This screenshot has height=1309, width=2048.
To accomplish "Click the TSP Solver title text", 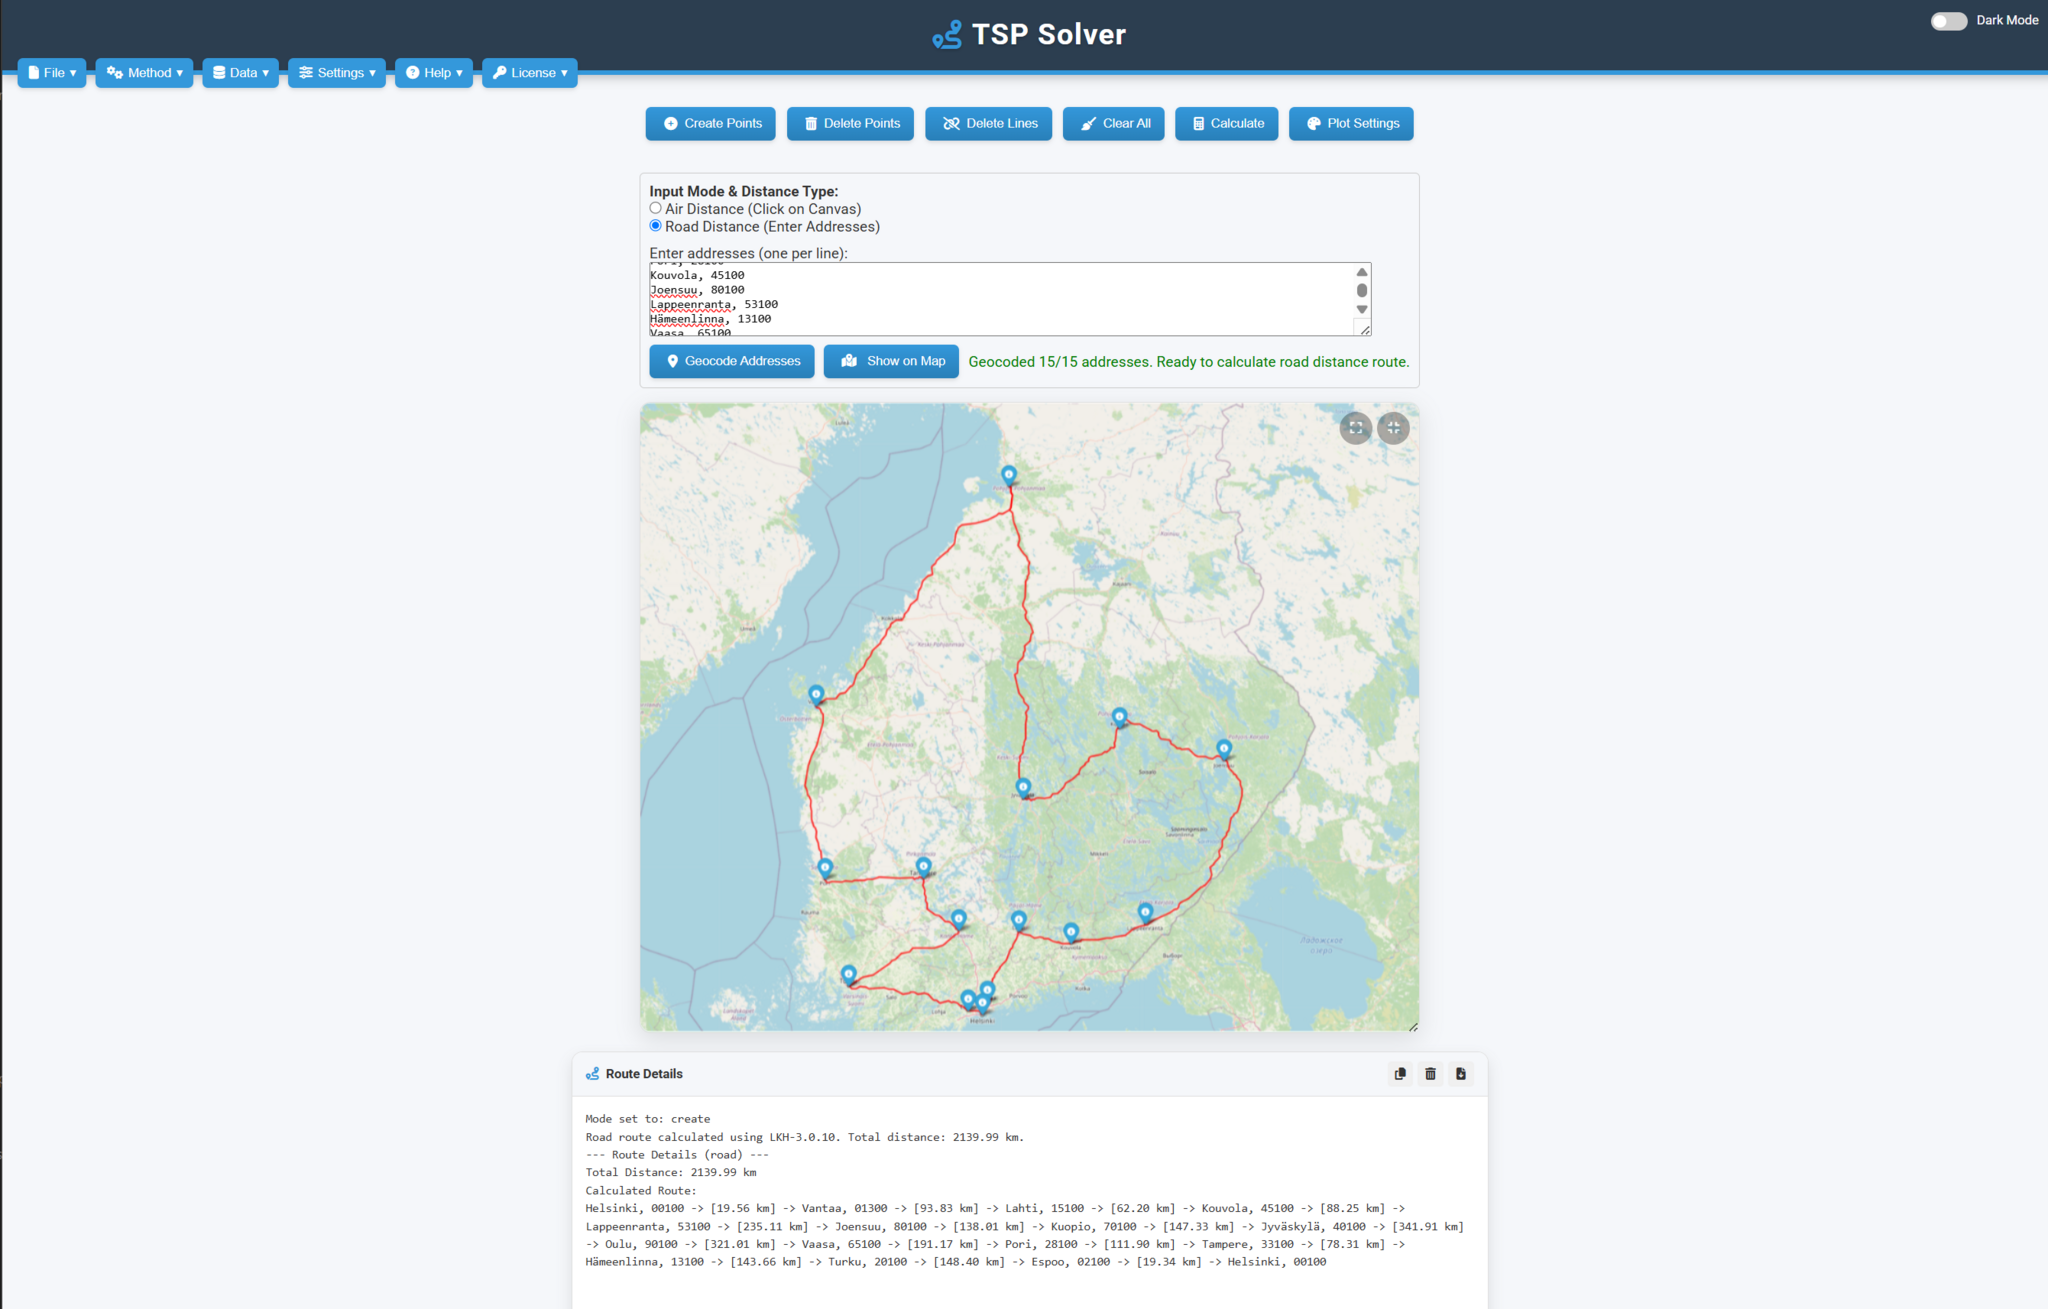I will coord(1049,35).
